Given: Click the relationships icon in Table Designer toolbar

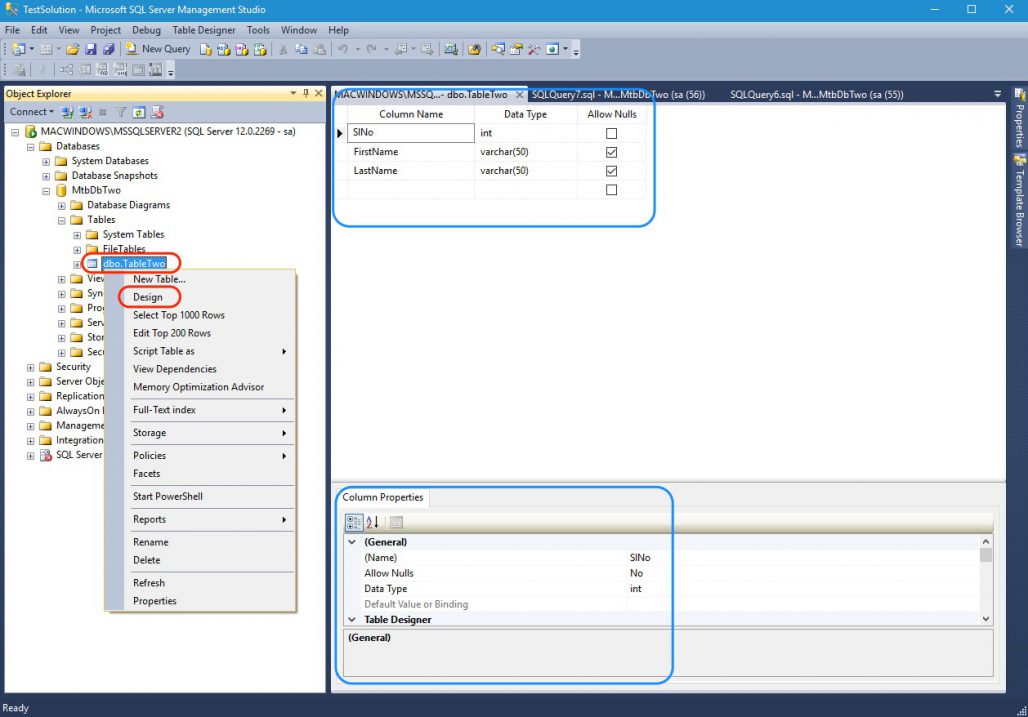Looking at the screenshot, I should pos(66,69).
